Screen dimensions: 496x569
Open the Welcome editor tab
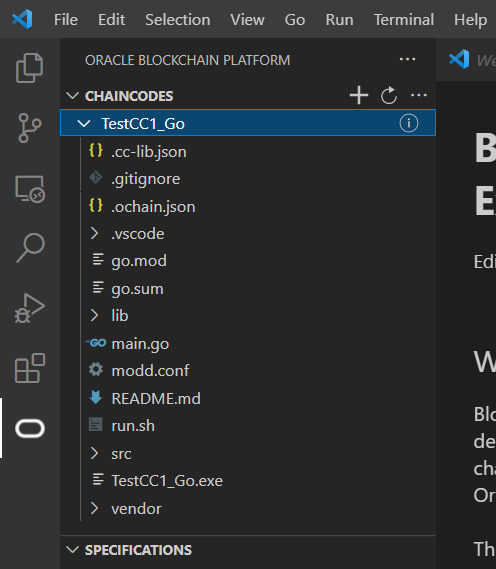472,60
